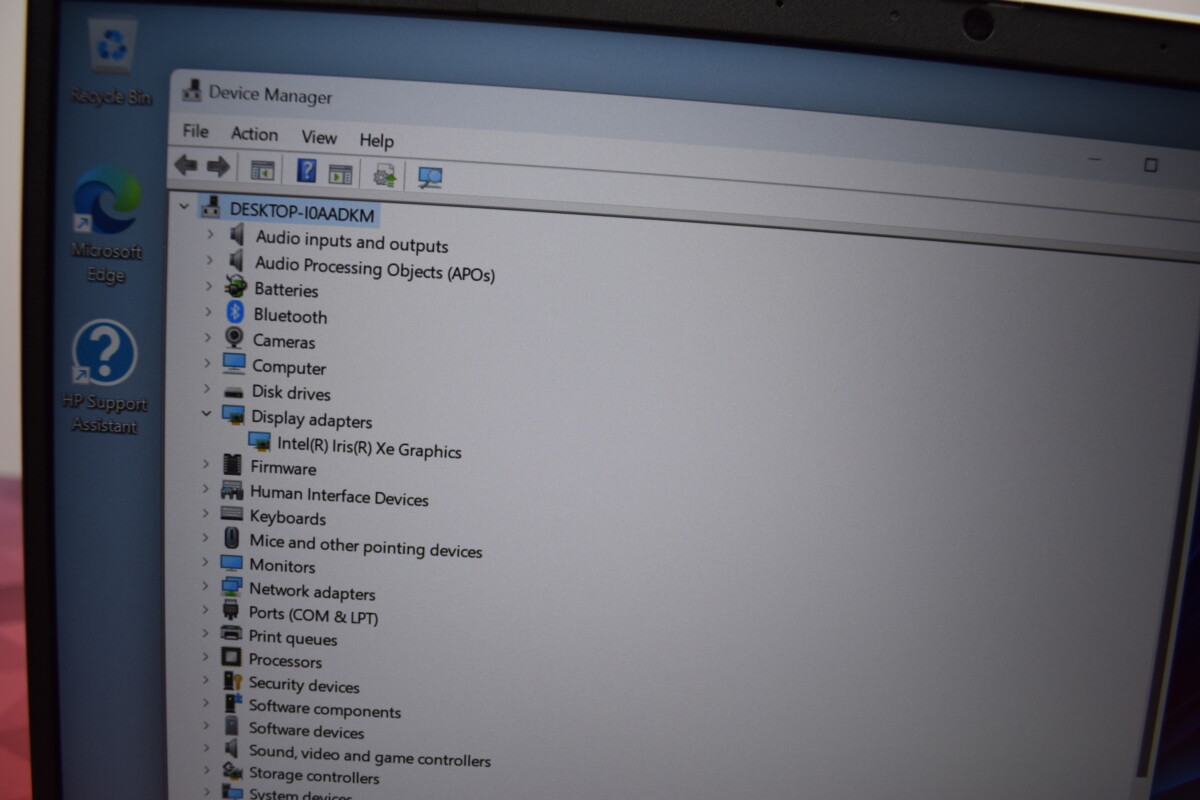Select the Audio inputs and outputs label
The width and height of the screenshot is (1200, 800).
tap(352, 241)
